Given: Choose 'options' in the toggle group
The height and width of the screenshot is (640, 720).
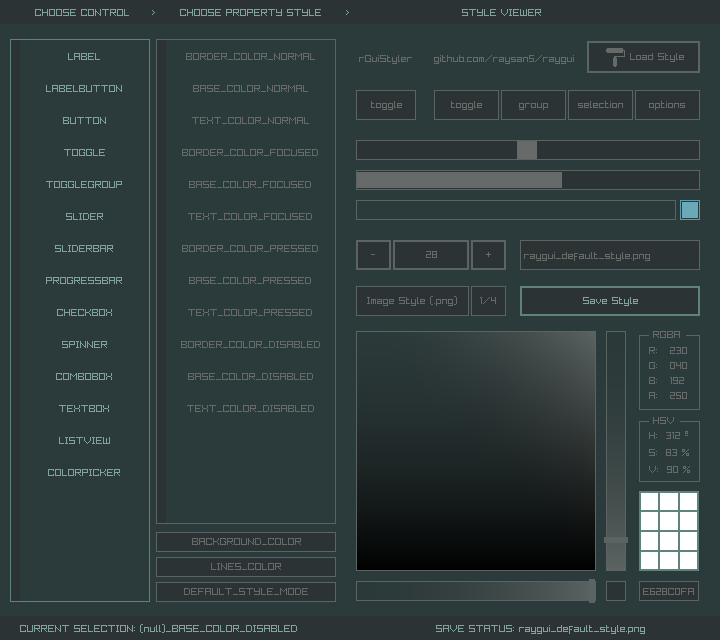Looking at the screenshot, I should click(x=667, y=105).
